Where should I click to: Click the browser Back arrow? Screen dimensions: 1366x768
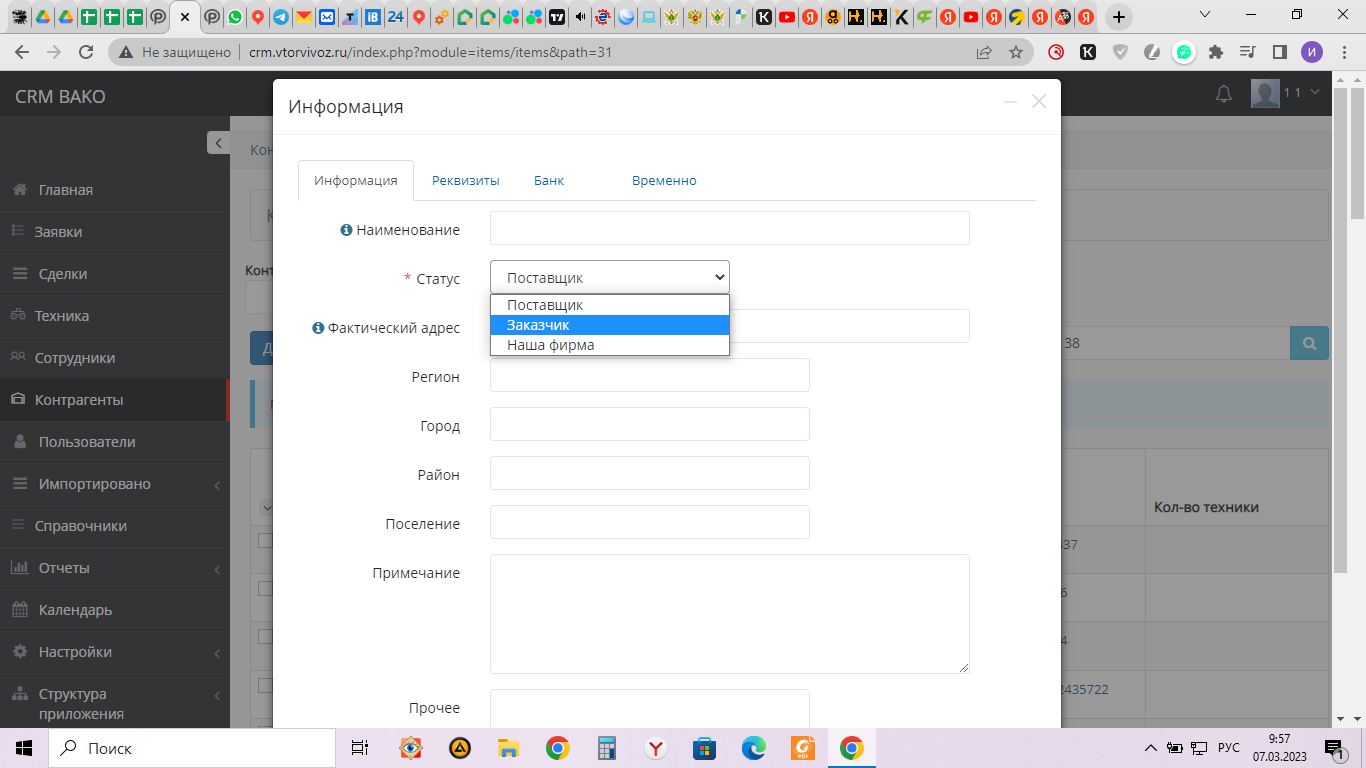point(22,52)
